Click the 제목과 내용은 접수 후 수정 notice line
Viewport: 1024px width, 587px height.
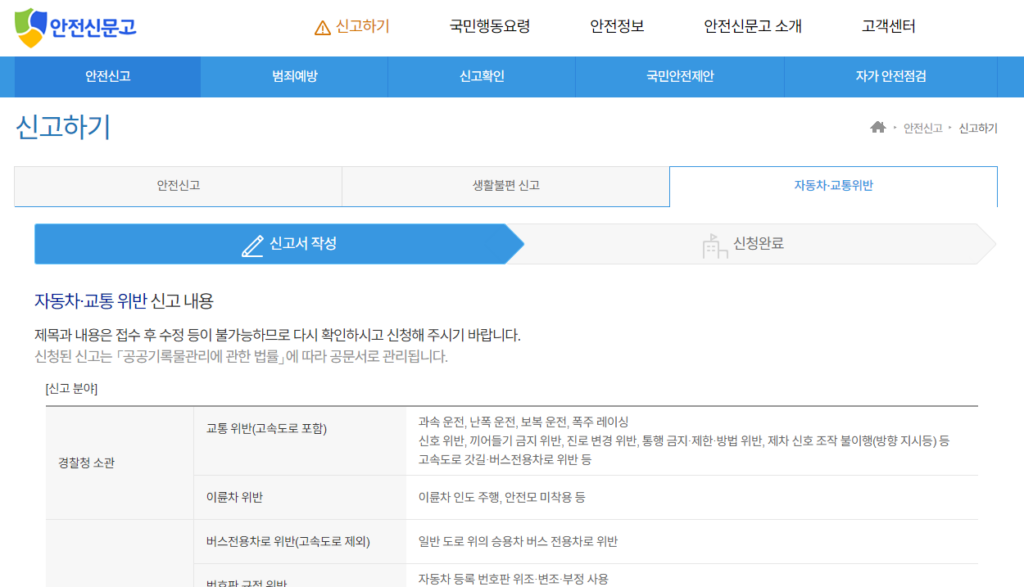pos(278,335)
